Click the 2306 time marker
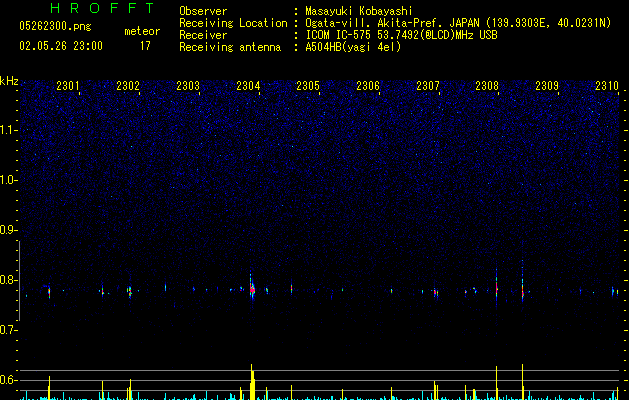Screen dimensions: 629x400 click(368, 86)
